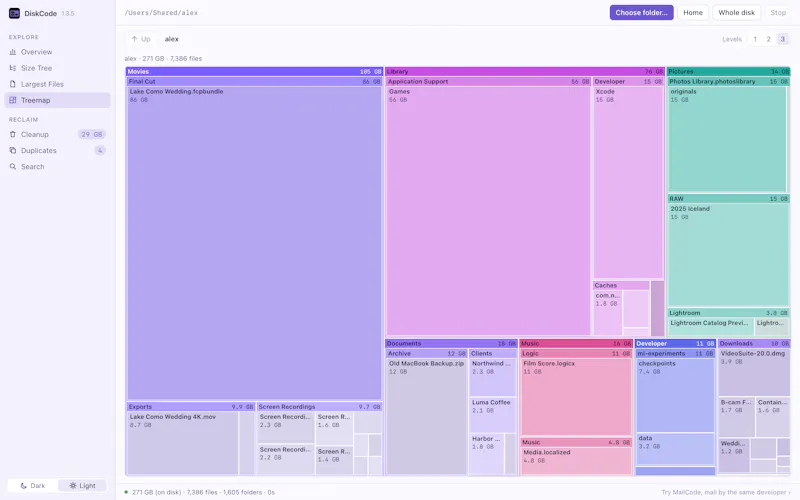Click the Size Tree icon
Viewport: 800px width, 500px height.
[13, 68]
